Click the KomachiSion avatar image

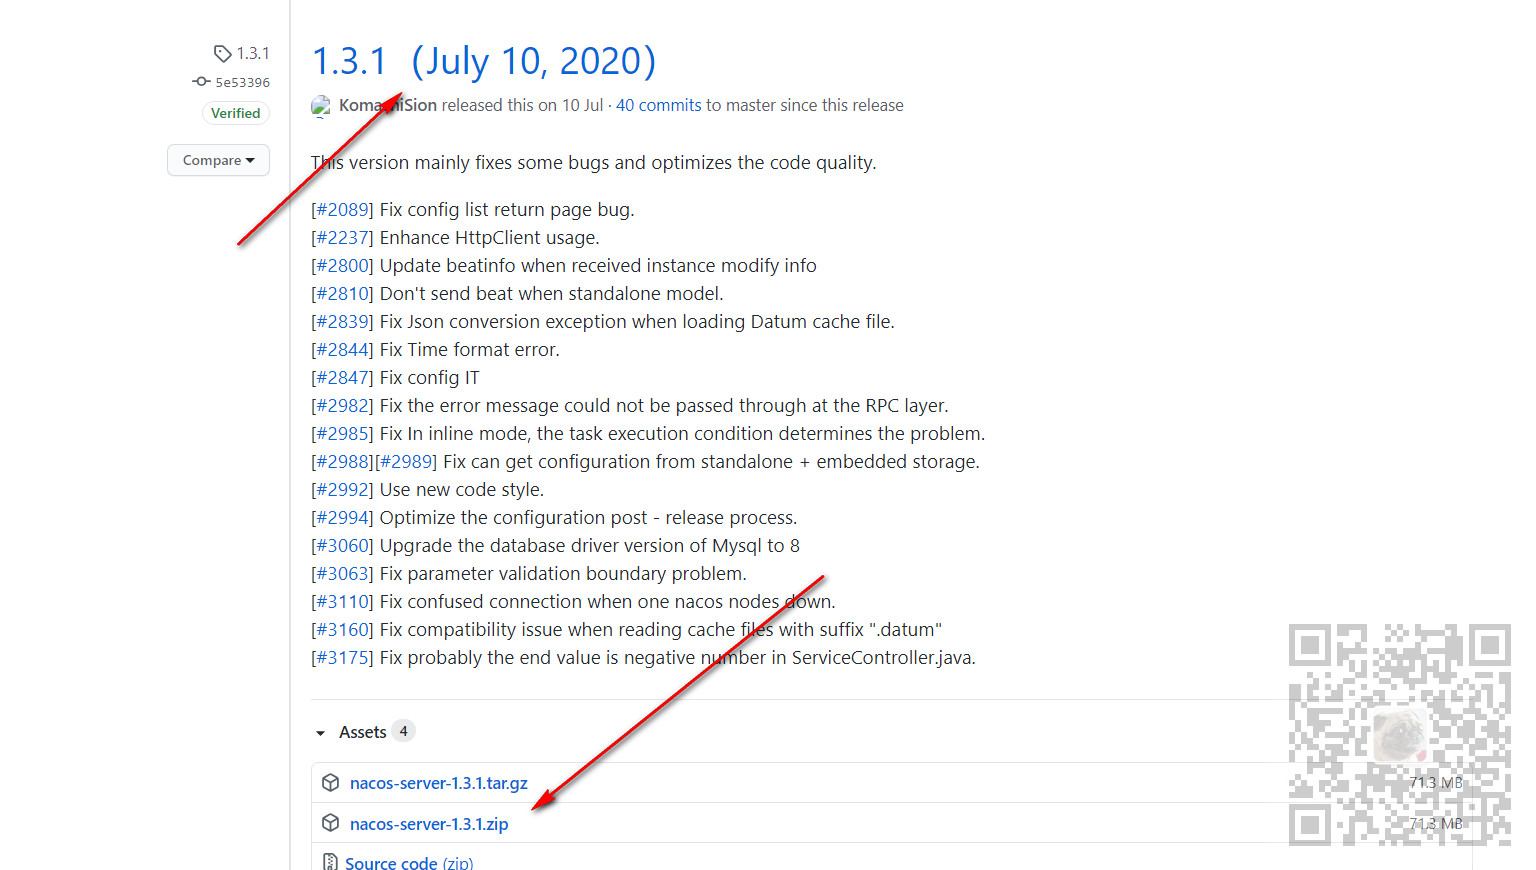coord(321,106)
